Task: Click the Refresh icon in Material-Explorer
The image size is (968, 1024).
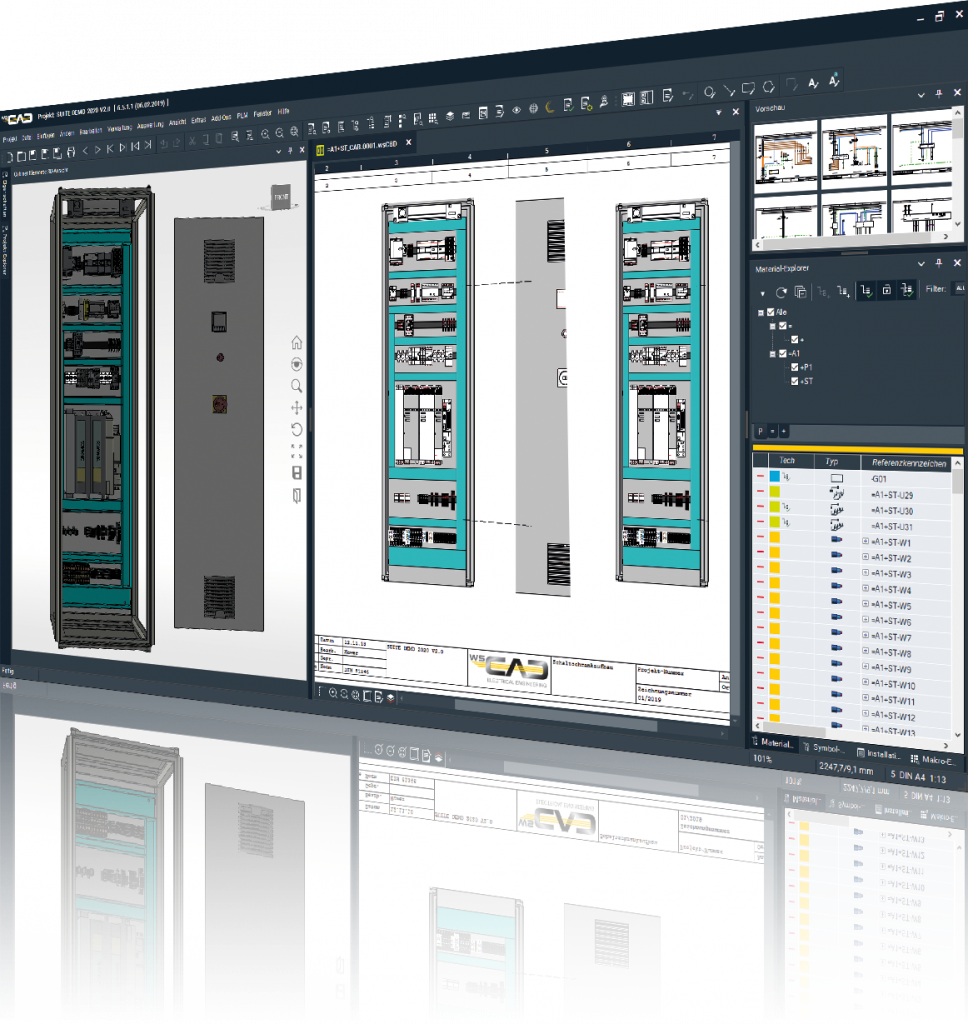Action: [x=781, y=291]
